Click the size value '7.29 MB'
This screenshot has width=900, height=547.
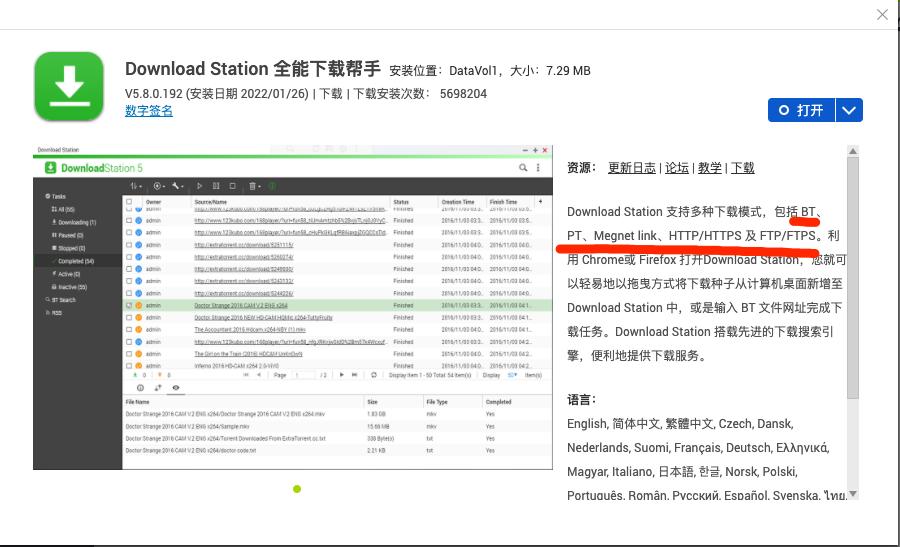[568, 71]
